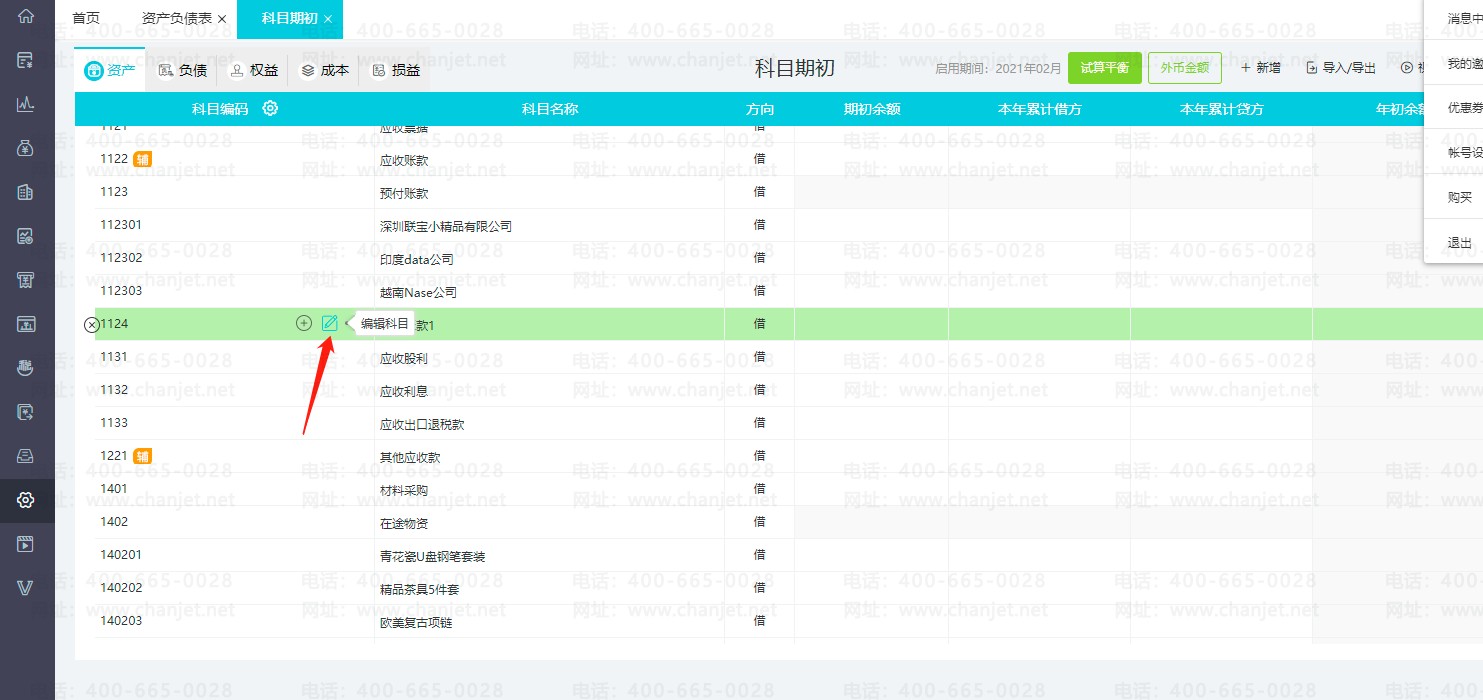1483x700 pixels.
Task: Select the 负债 category tab
Action: [182, 70]
